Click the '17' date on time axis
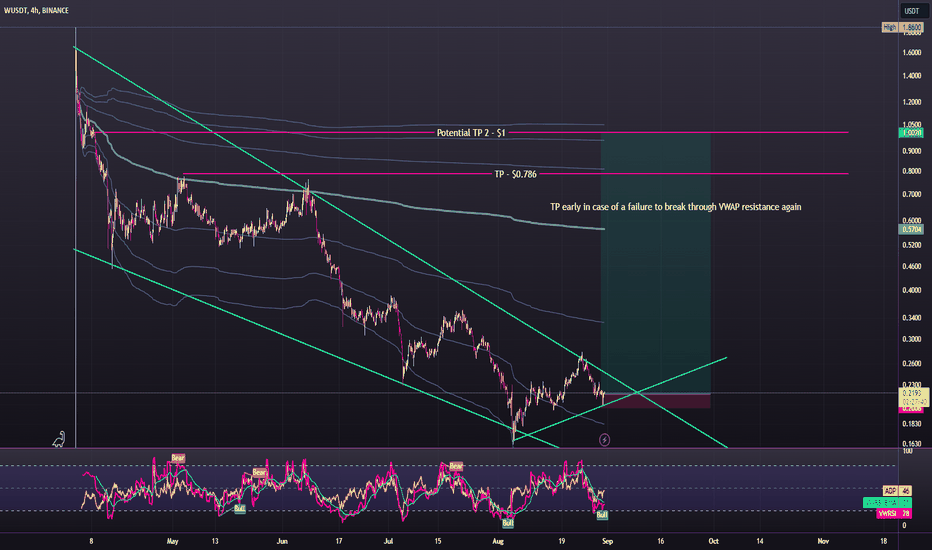932x550 pixels. tap(339, 541)
